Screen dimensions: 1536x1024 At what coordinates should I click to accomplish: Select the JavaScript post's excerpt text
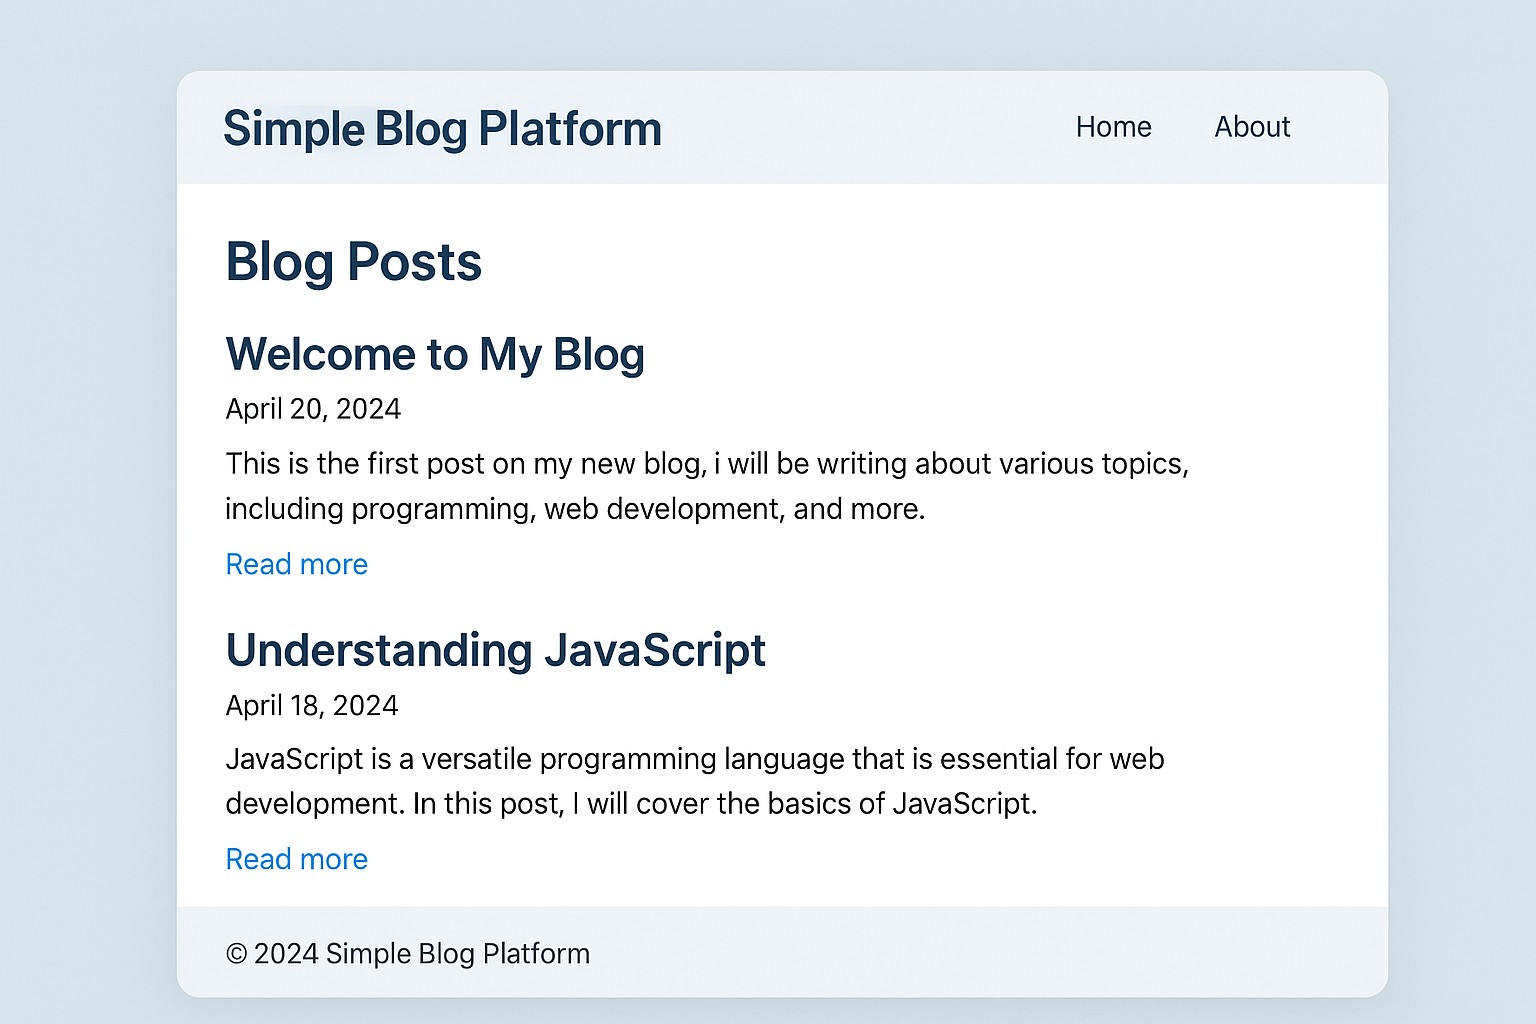pos(695,780)
